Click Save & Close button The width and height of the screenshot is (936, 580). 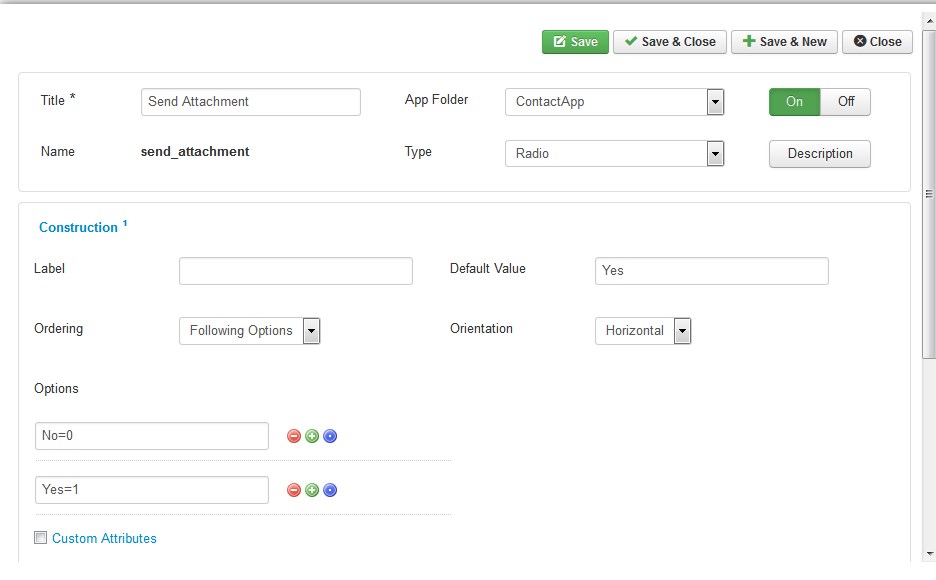point(670,42)
